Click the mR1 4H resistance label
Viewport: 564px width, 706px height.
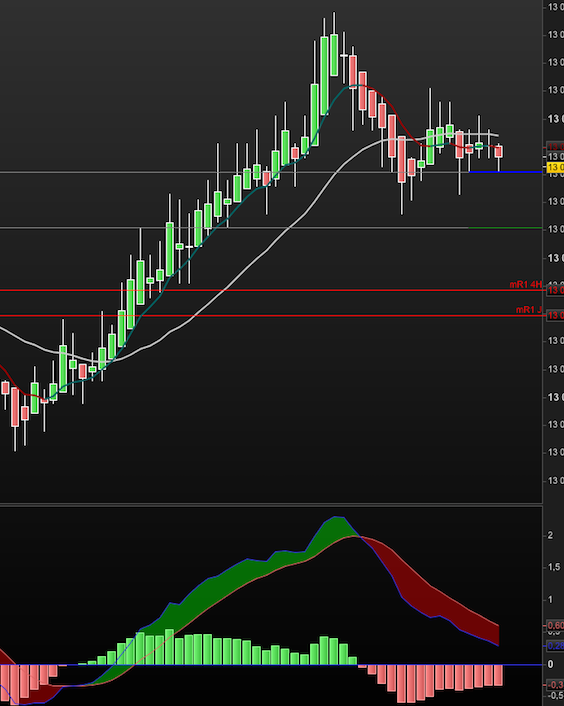(526, 285)
